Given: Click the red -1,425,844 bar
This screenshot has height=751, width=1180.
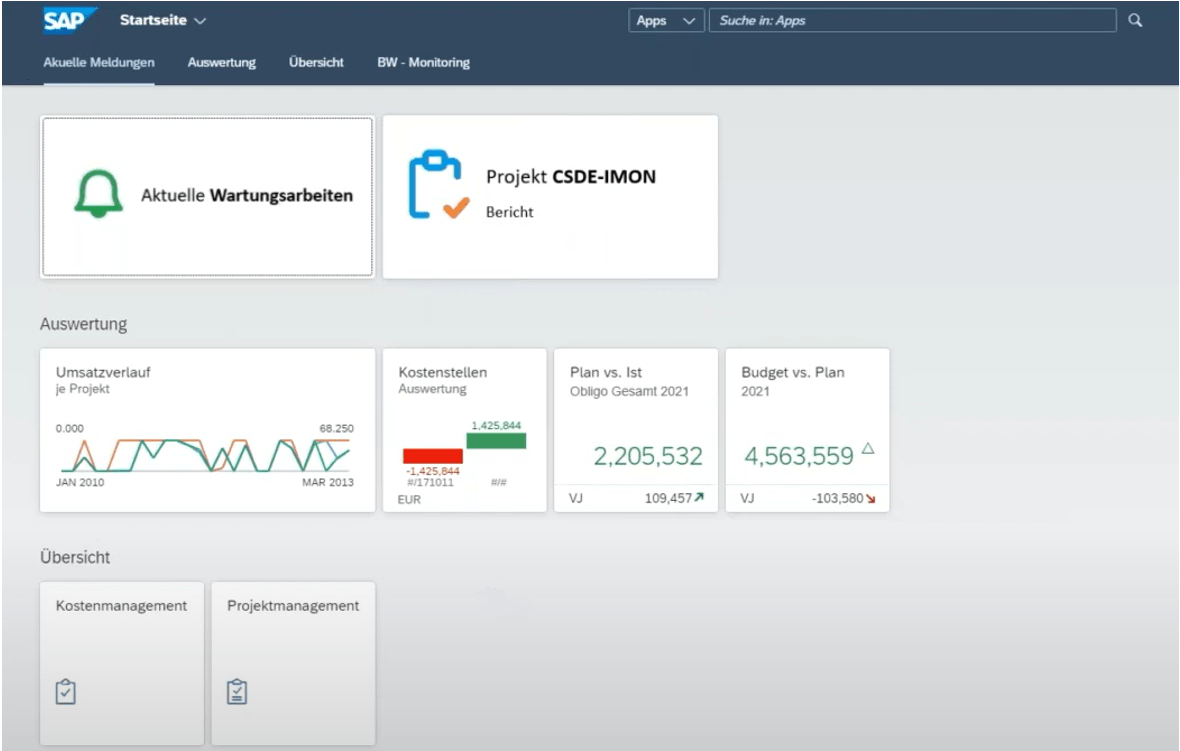Looking at the screenshot, I should [433, 456].
